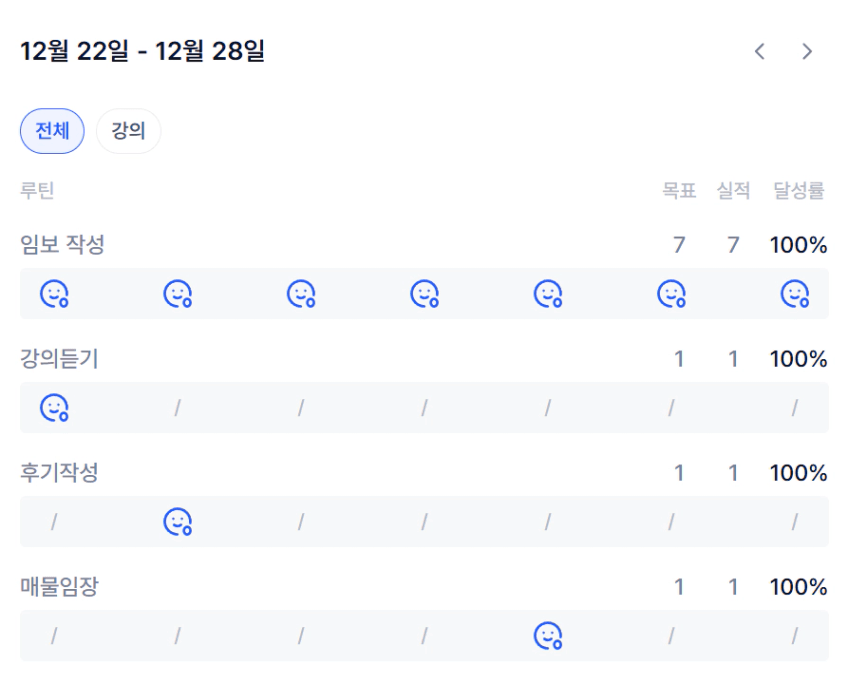Open the 후기작성 routine
The width and height of the screenshot is (848, 684).
coord(59,473)
